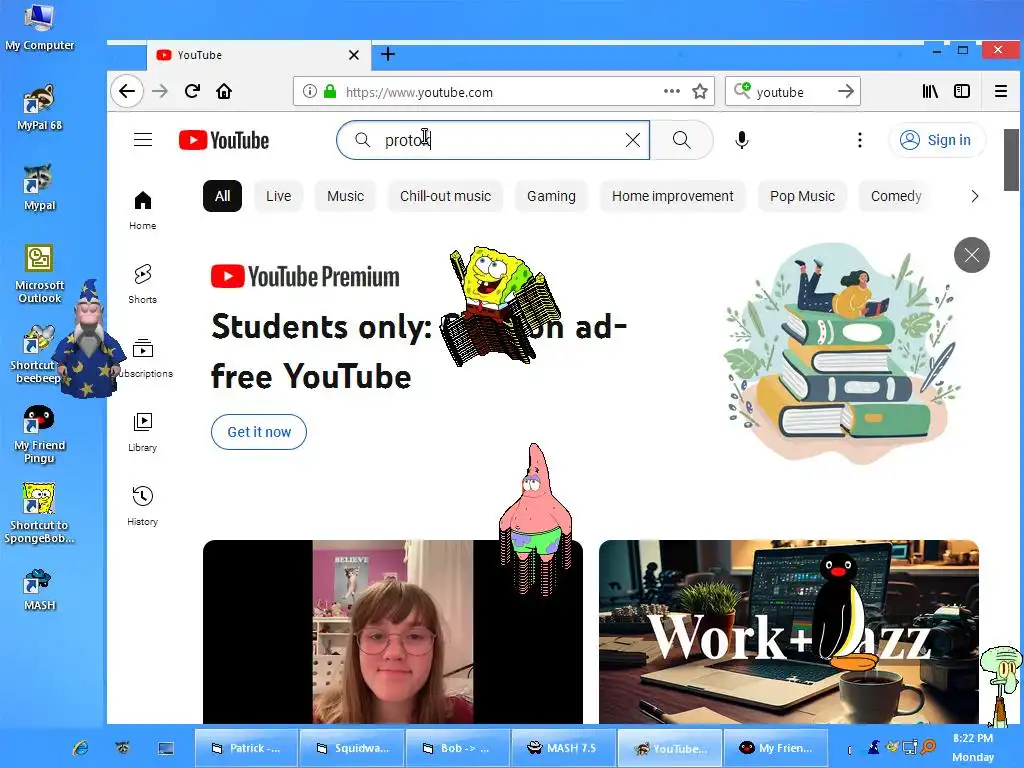Open the browser hamburger menu
Viewport: 1024px width, 768px height.
(1000, 91)
